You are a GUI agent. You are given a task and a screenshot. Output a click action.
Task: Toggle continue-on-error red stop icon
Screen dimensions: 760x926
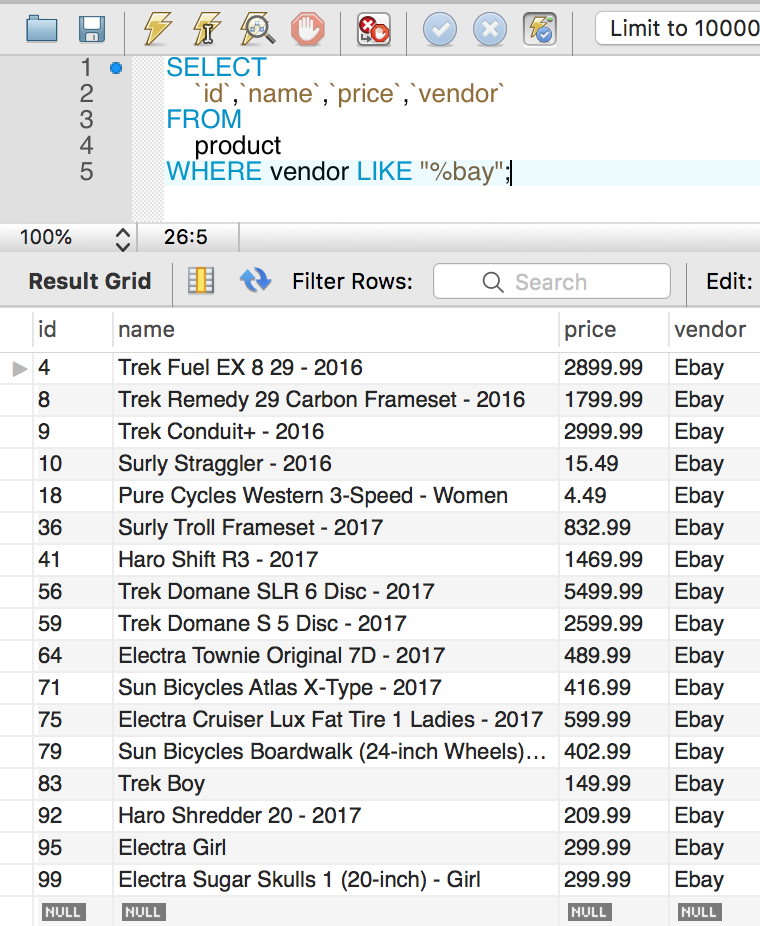click(x=374, y=29)
